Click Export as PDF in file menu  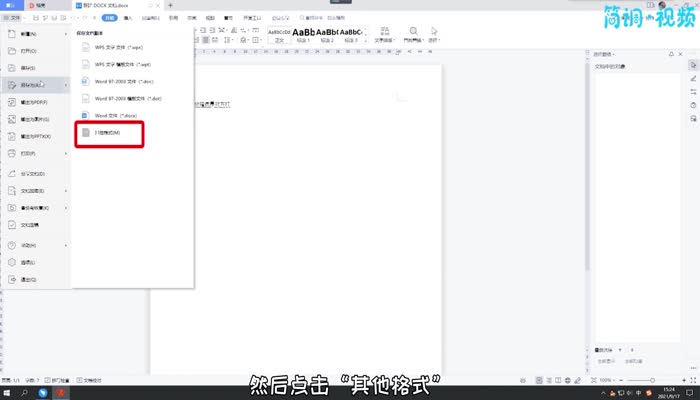[x=34, y=101]
